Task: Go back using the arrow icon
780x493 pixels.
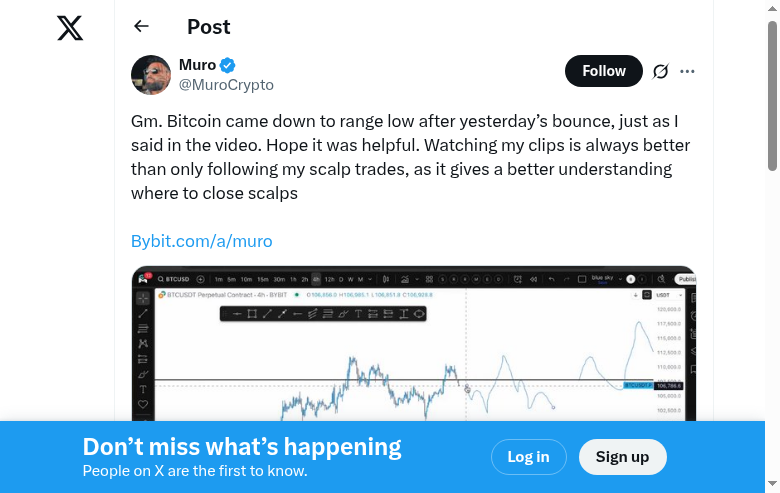Action: (141, 27)
